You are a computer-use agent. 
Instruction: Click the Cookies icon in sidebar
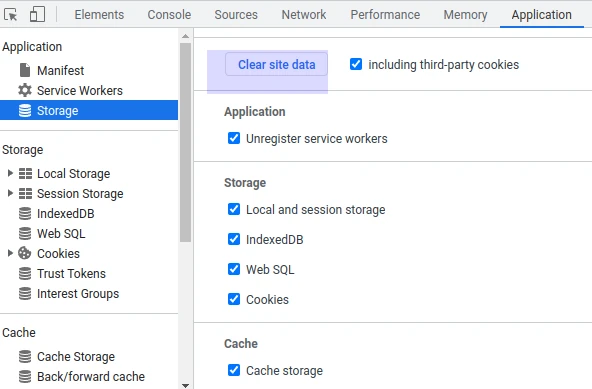pos(25,253)
